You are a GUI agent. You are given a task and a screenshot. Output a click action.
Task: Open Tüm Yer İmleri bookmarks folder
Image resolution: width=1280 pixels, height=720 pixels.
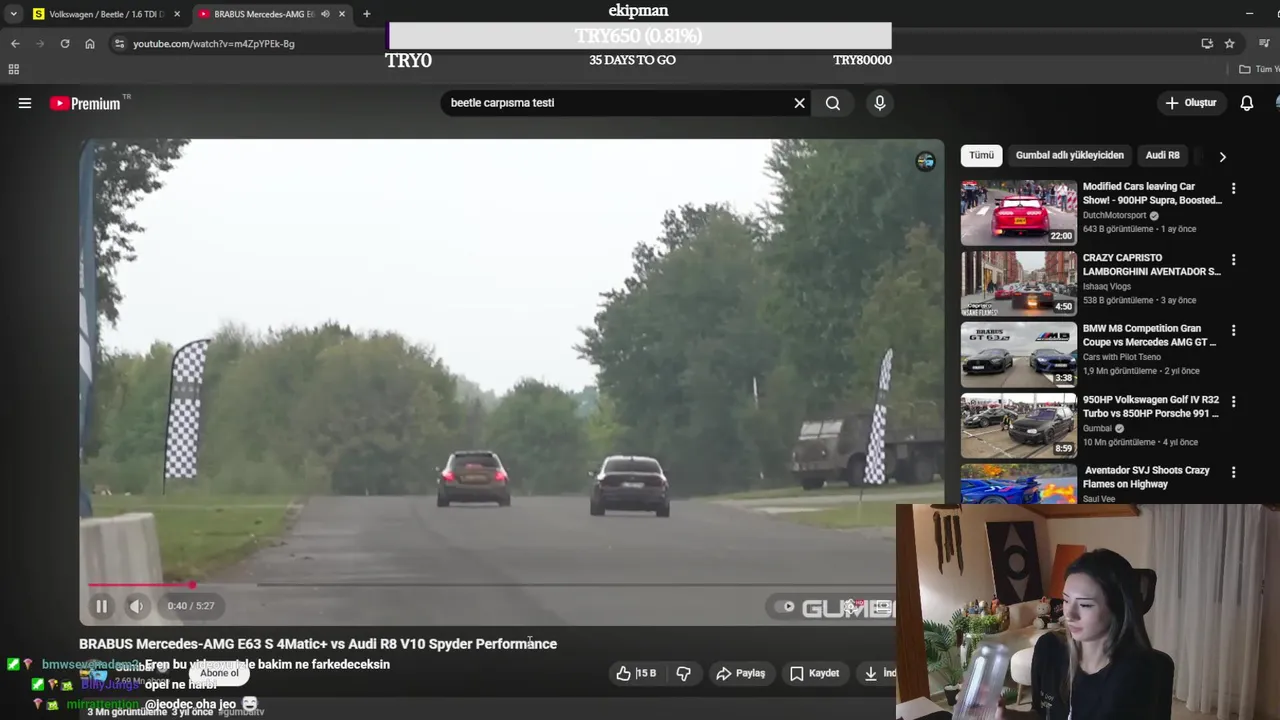pyautogui.click(x=1258, y=69)
